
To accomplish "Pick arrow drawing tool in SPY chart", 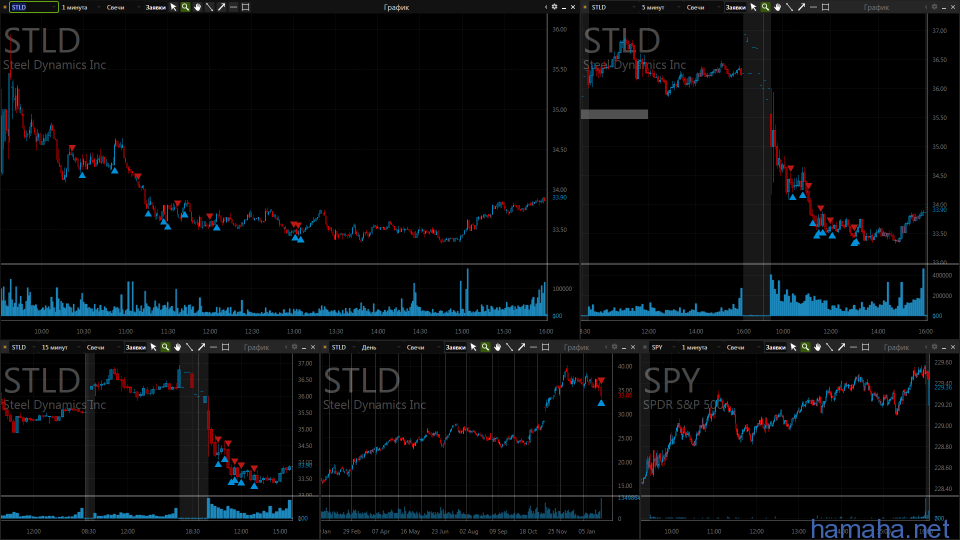I will coord(842,347).
